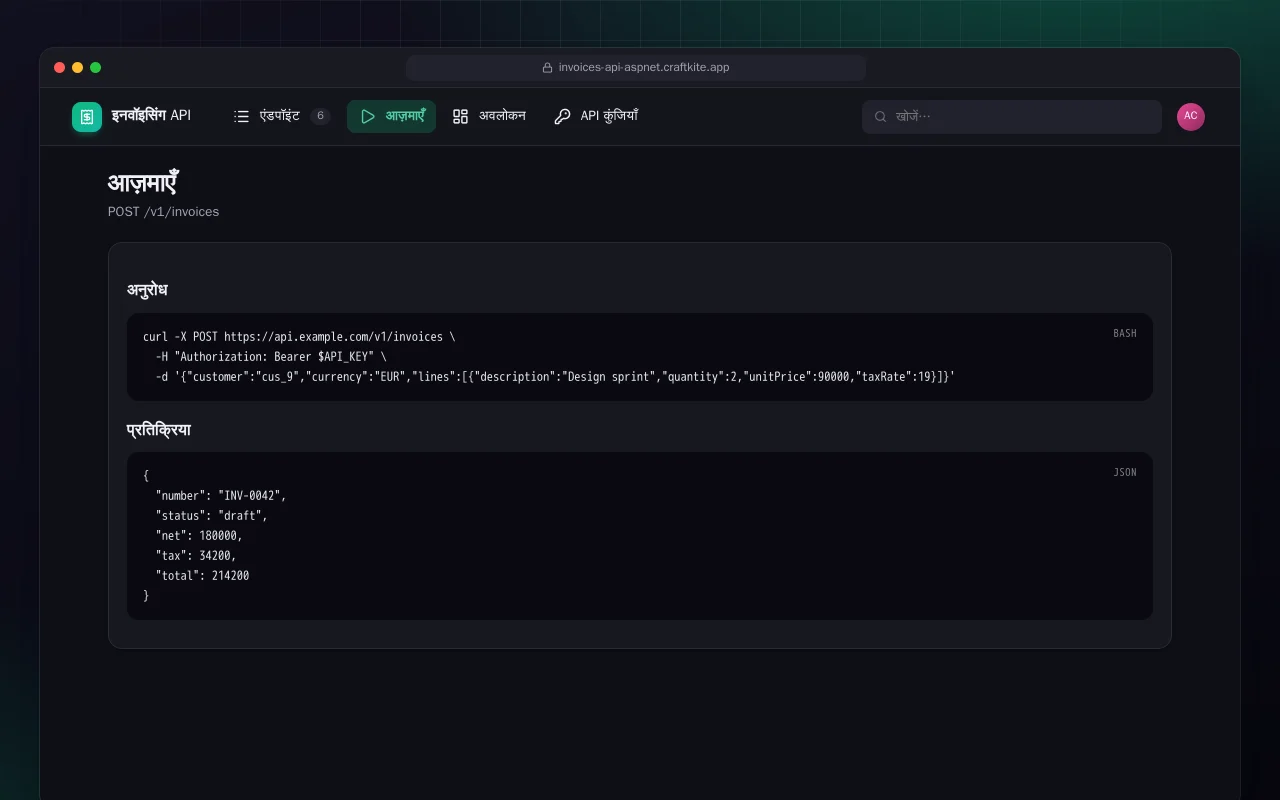
Task: Click the आज़माएँ play icon
Action: [368, 116]
